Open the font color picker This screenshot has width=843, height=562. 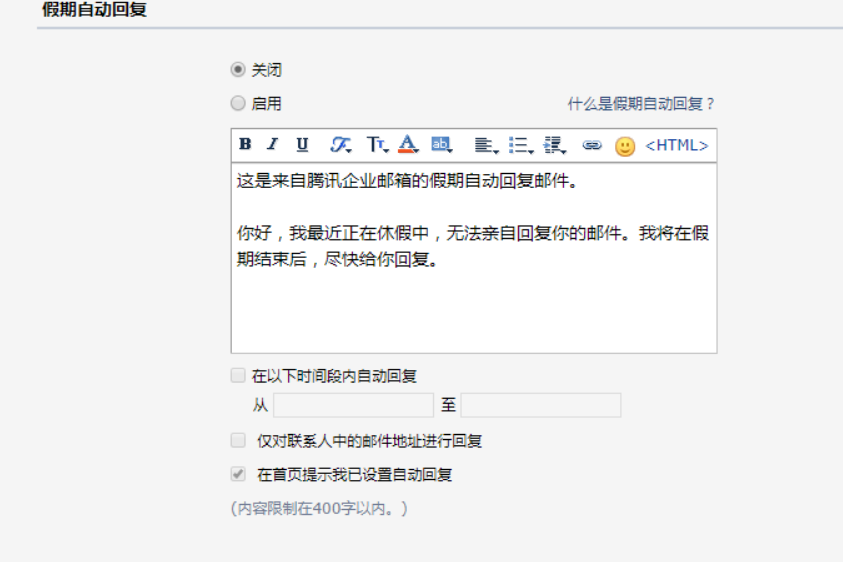click(408, 145)
